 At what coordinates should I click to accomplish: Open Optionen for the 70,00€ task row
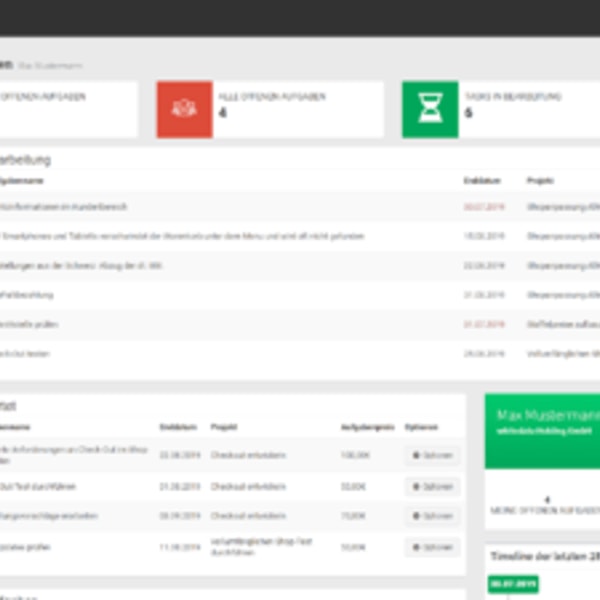coord(432,516)
